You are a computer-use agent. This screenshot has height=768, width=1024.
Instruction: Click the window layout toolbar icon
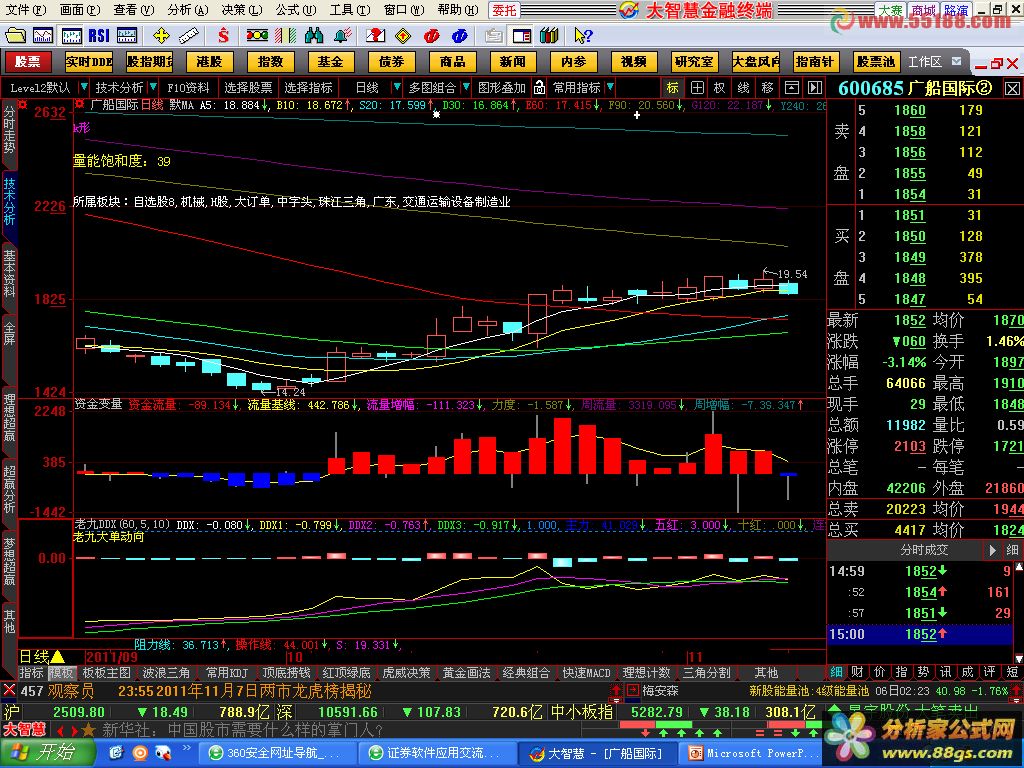521,35
